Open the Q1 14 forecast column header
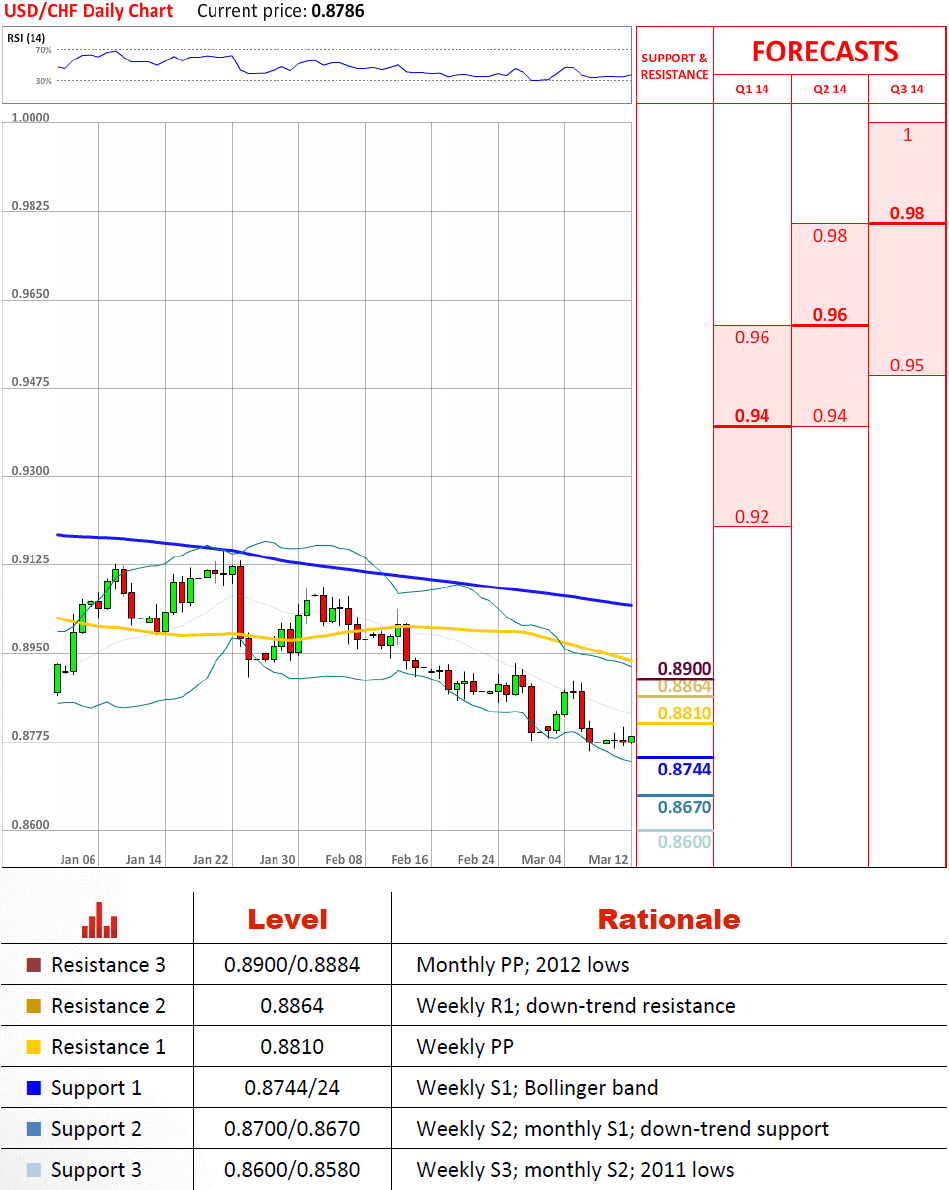Image resolution: width=949 pixels, height=1190 pixels. point(752,90)
